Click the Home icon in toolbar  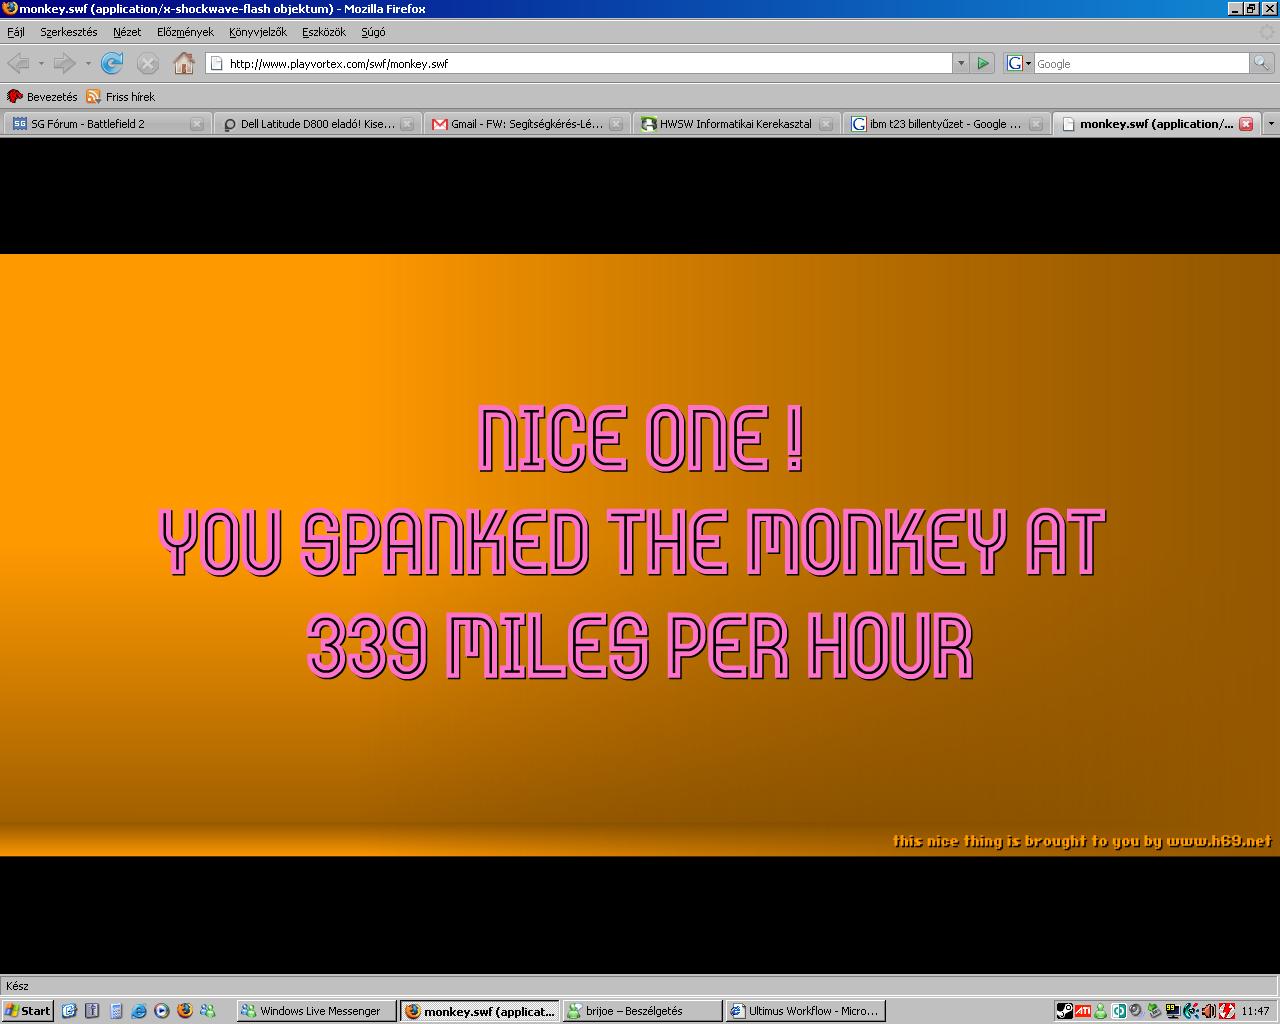(183, 63)
